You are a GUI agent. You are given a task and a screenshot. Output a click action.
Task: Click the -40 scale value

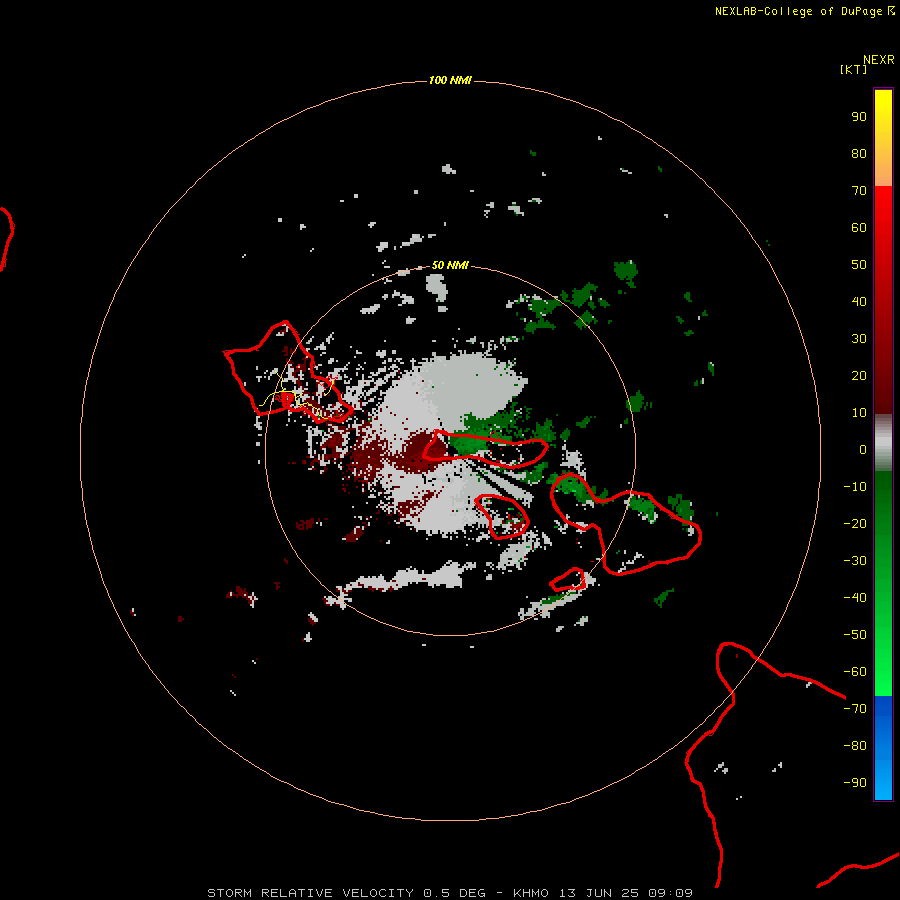point(855,598)
